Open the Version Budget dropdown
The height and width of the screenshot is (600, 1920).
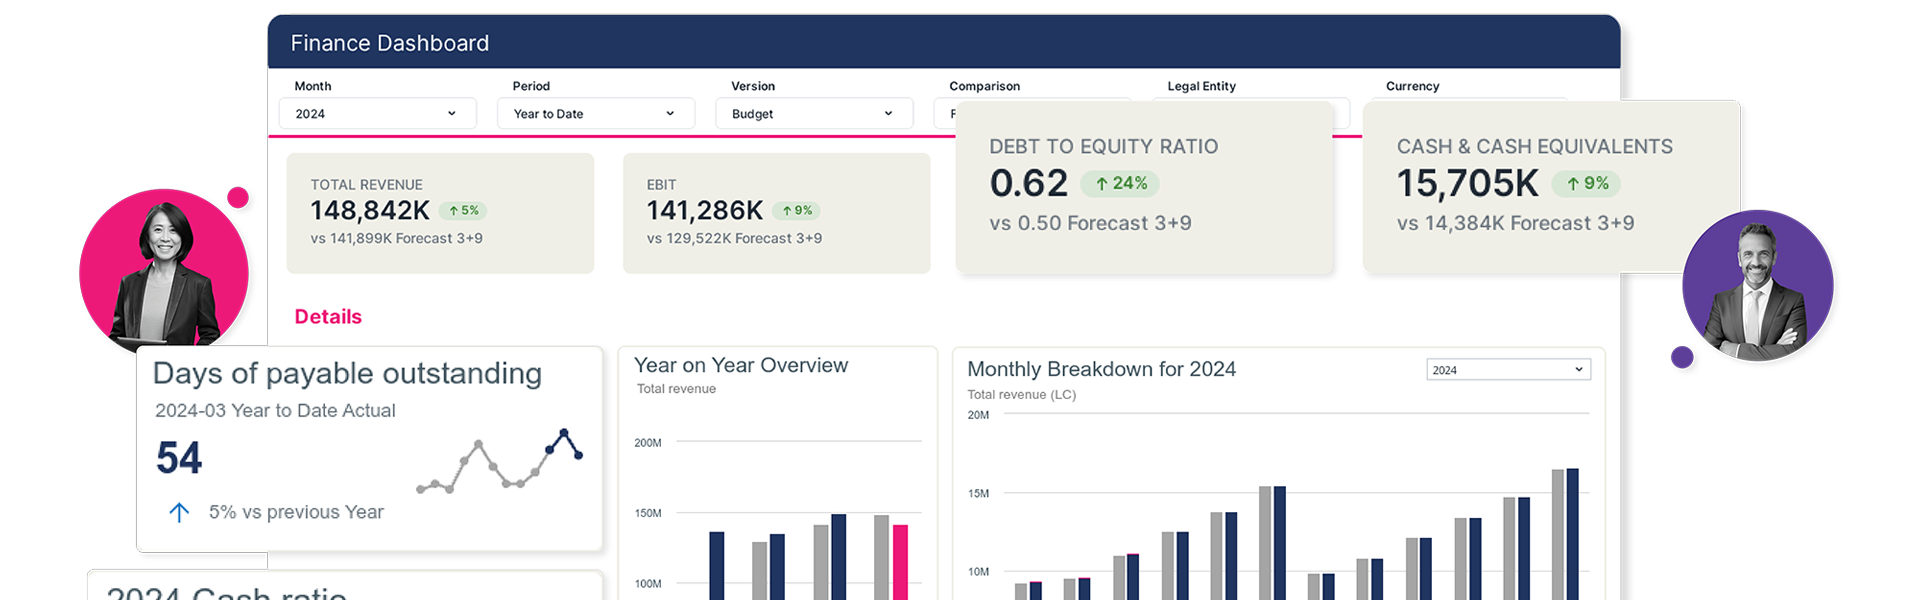tap(813, 114)
